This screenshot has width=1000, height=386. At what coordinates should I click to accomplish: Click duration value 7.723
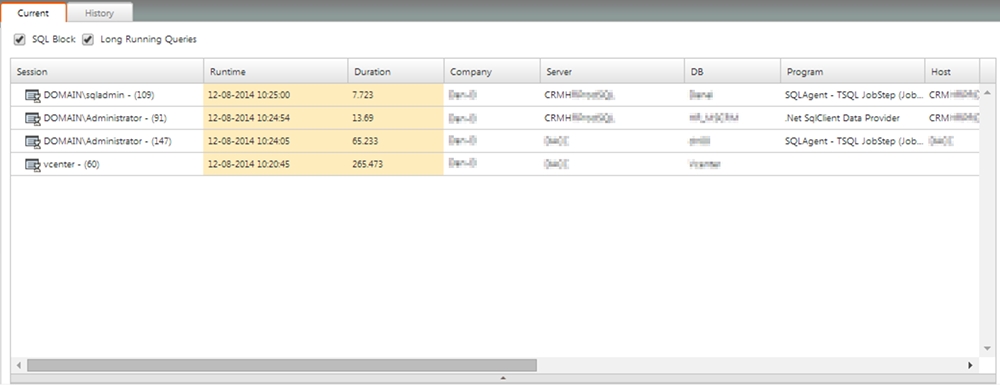click(x=362, y=95)
